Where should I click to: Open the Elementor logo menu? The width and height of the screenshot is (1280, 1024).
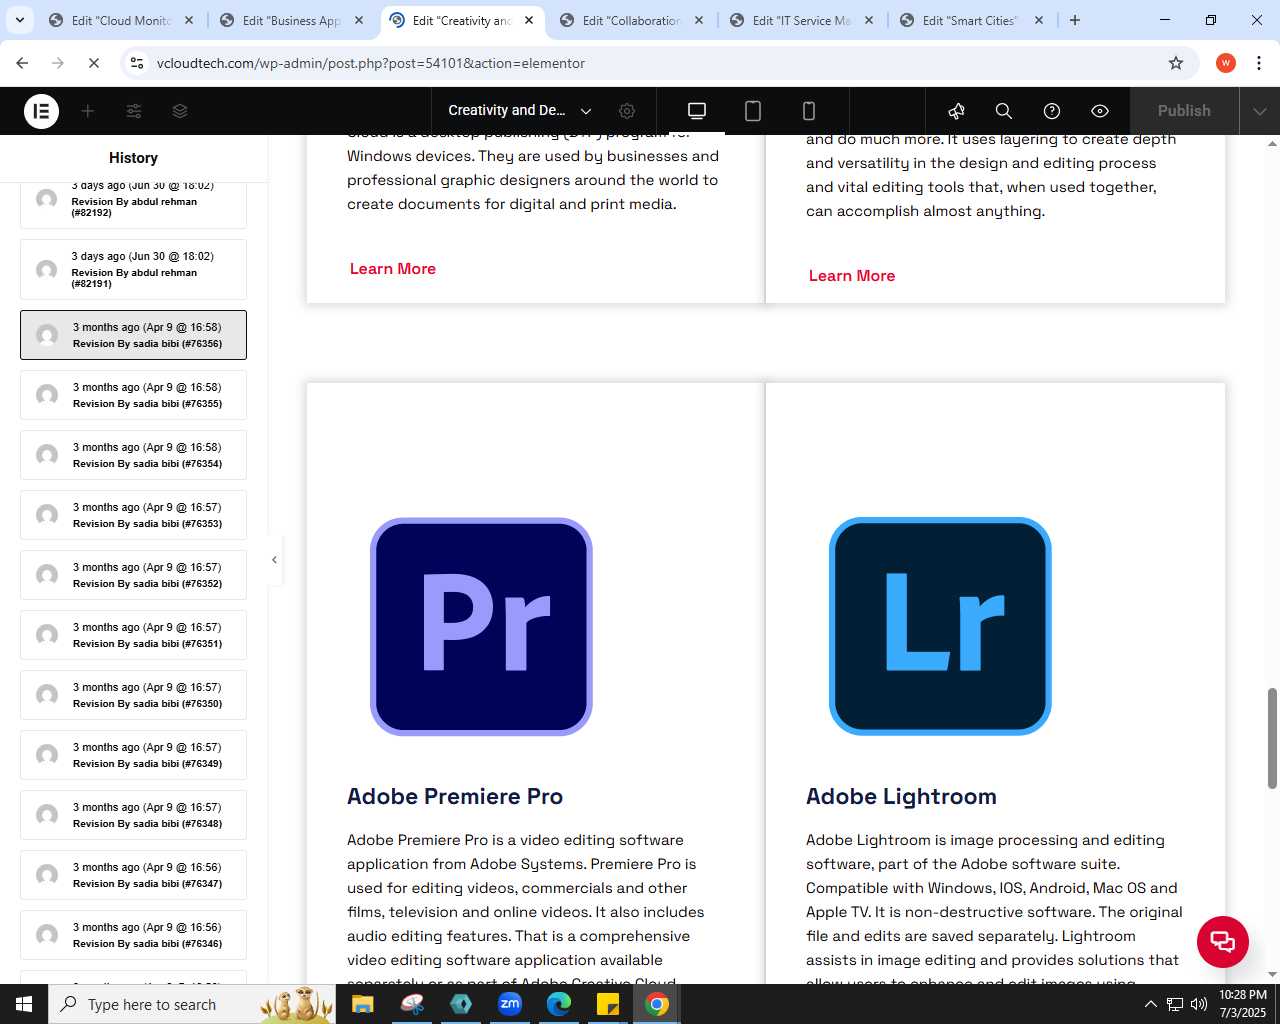coord(41,111)
